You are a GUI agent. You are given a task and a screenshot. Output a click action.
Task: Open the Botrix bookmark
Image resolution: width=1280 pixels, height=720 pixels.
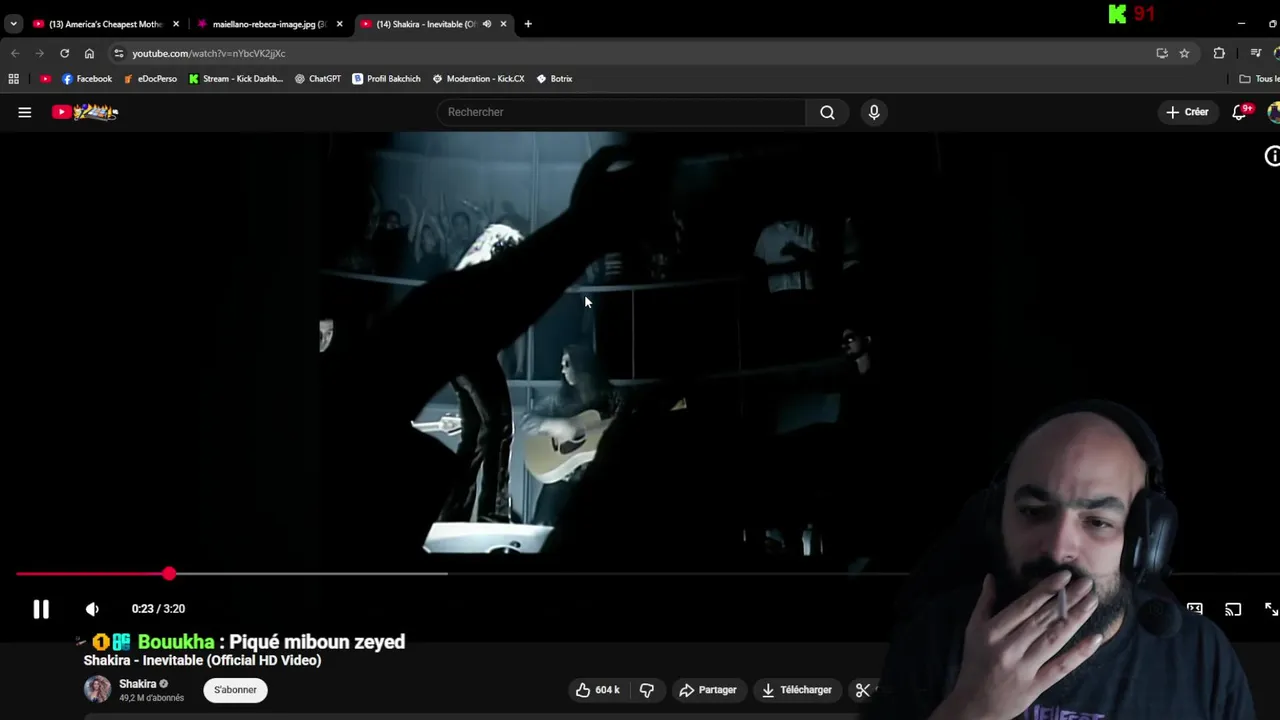pos(554,79)
